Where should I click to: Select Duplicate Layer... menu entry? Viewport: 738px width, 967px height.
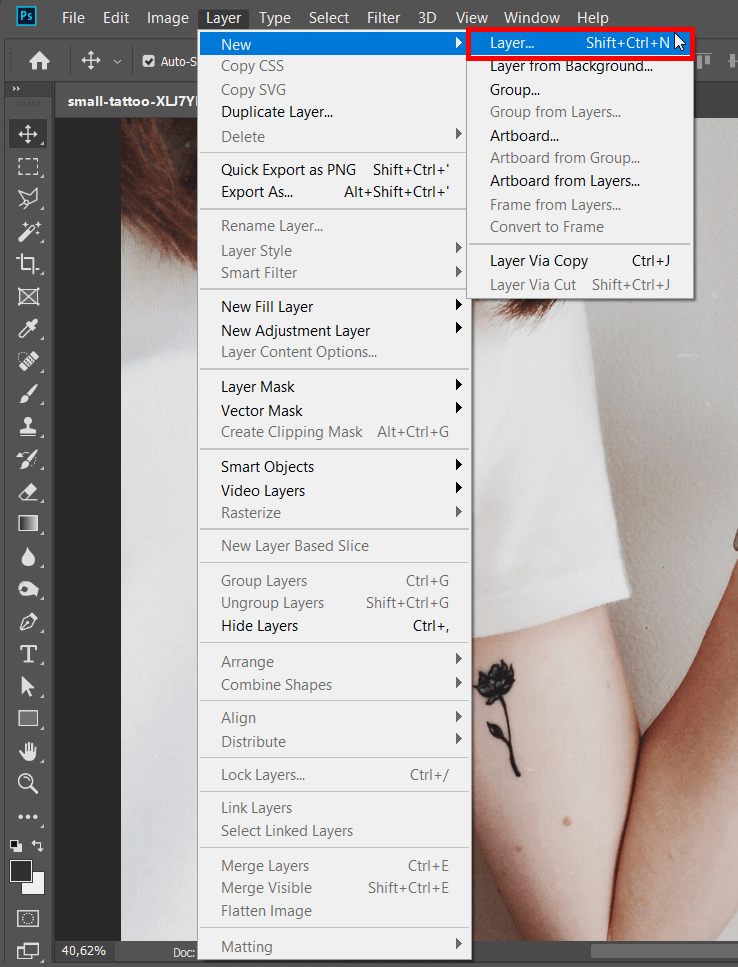[334, 112]
